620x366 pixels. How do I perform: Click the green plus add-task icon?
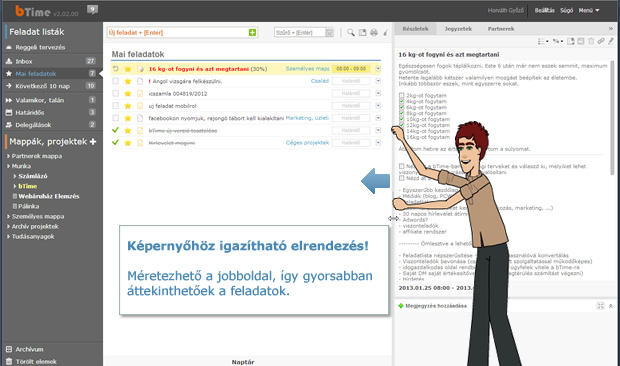[x=252, y=32]
